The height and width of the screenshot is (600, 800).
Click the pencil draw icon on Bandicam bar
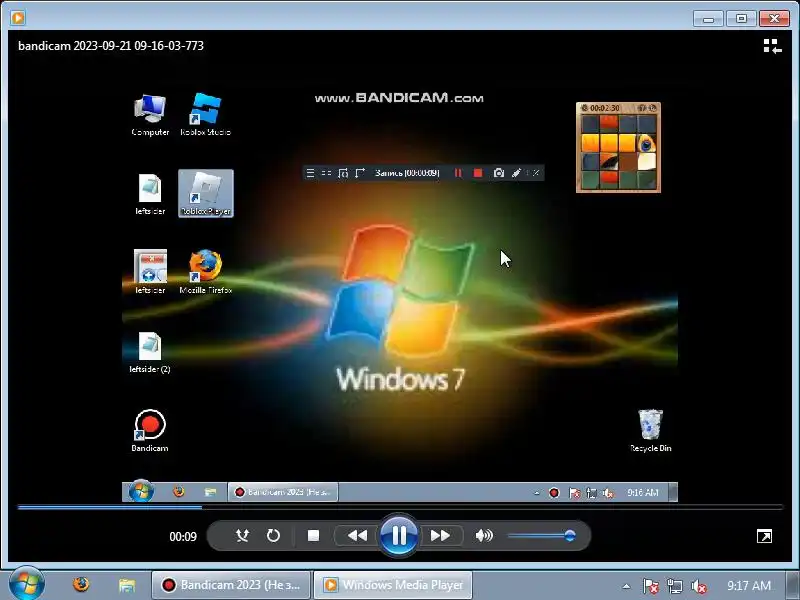[x=516, y=173]
